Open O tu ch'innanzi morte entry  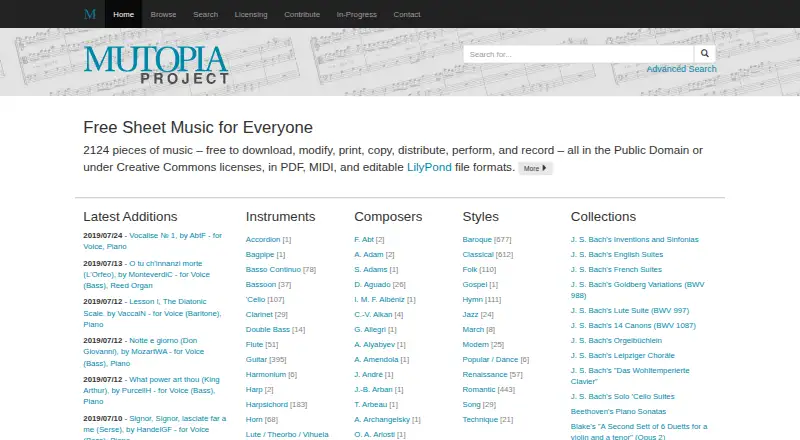[x=146, y=275]
